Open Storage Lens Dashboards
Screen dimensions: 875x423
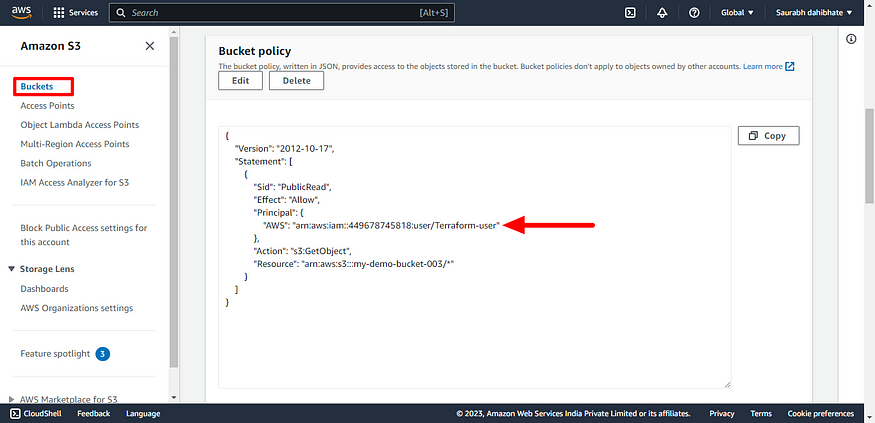44,289
